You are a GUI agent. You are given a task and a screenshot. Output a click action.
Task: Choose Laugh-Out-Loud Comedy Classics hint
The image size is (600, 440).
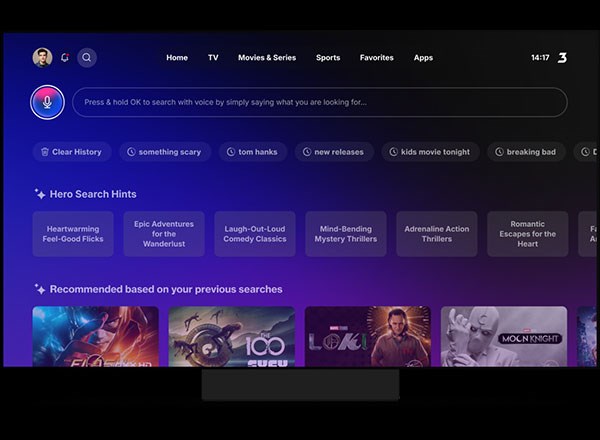255,234
